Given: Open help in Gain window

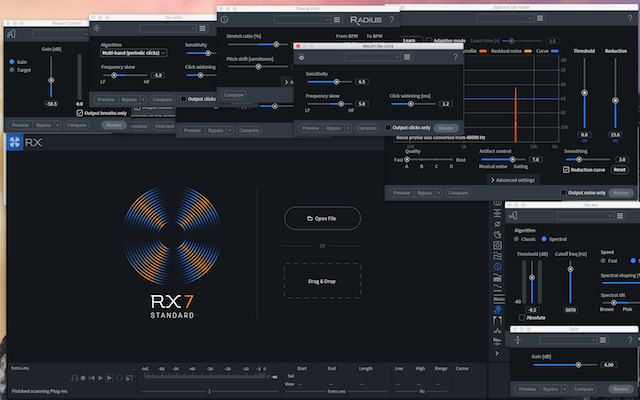Looking at the screenshot, I should 630,340.
